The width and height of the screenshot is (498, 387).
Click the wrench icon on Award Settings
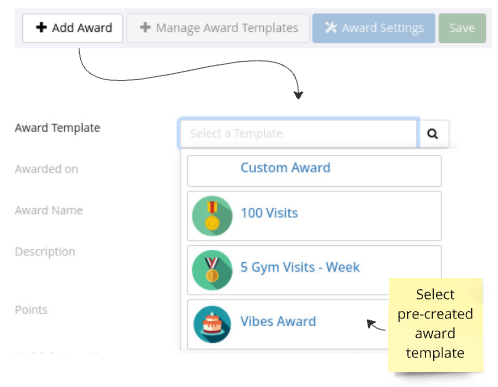click(331, 28)
